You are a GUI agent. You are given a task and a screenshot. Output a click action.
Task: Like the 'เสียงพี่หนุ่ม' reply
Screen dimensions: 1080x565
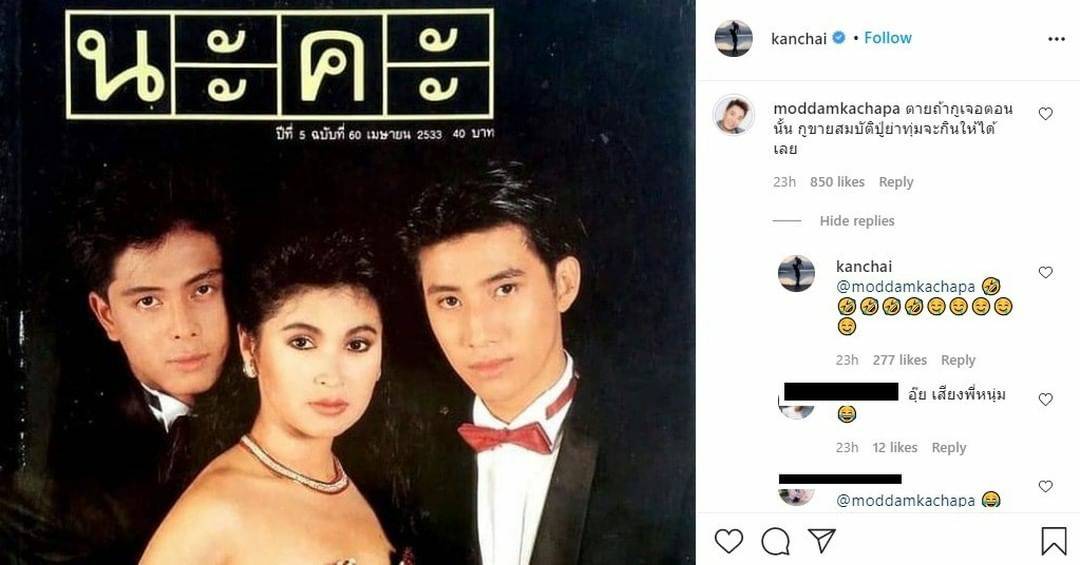click(1046, 399)
